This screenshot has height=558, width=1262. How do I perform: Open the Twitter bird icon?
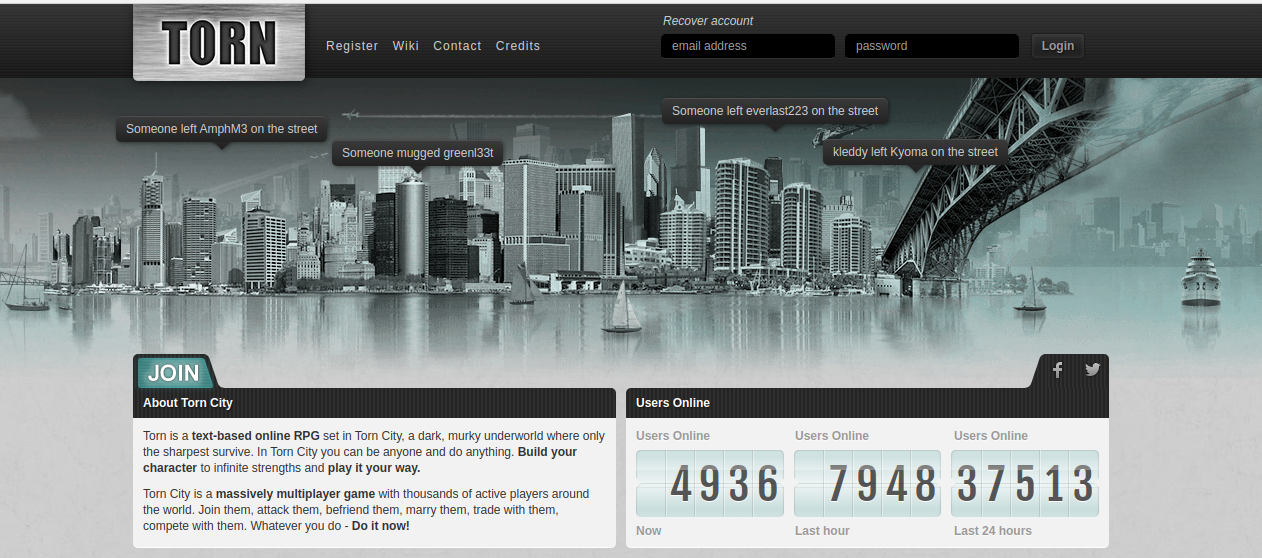coord(1092,370)
